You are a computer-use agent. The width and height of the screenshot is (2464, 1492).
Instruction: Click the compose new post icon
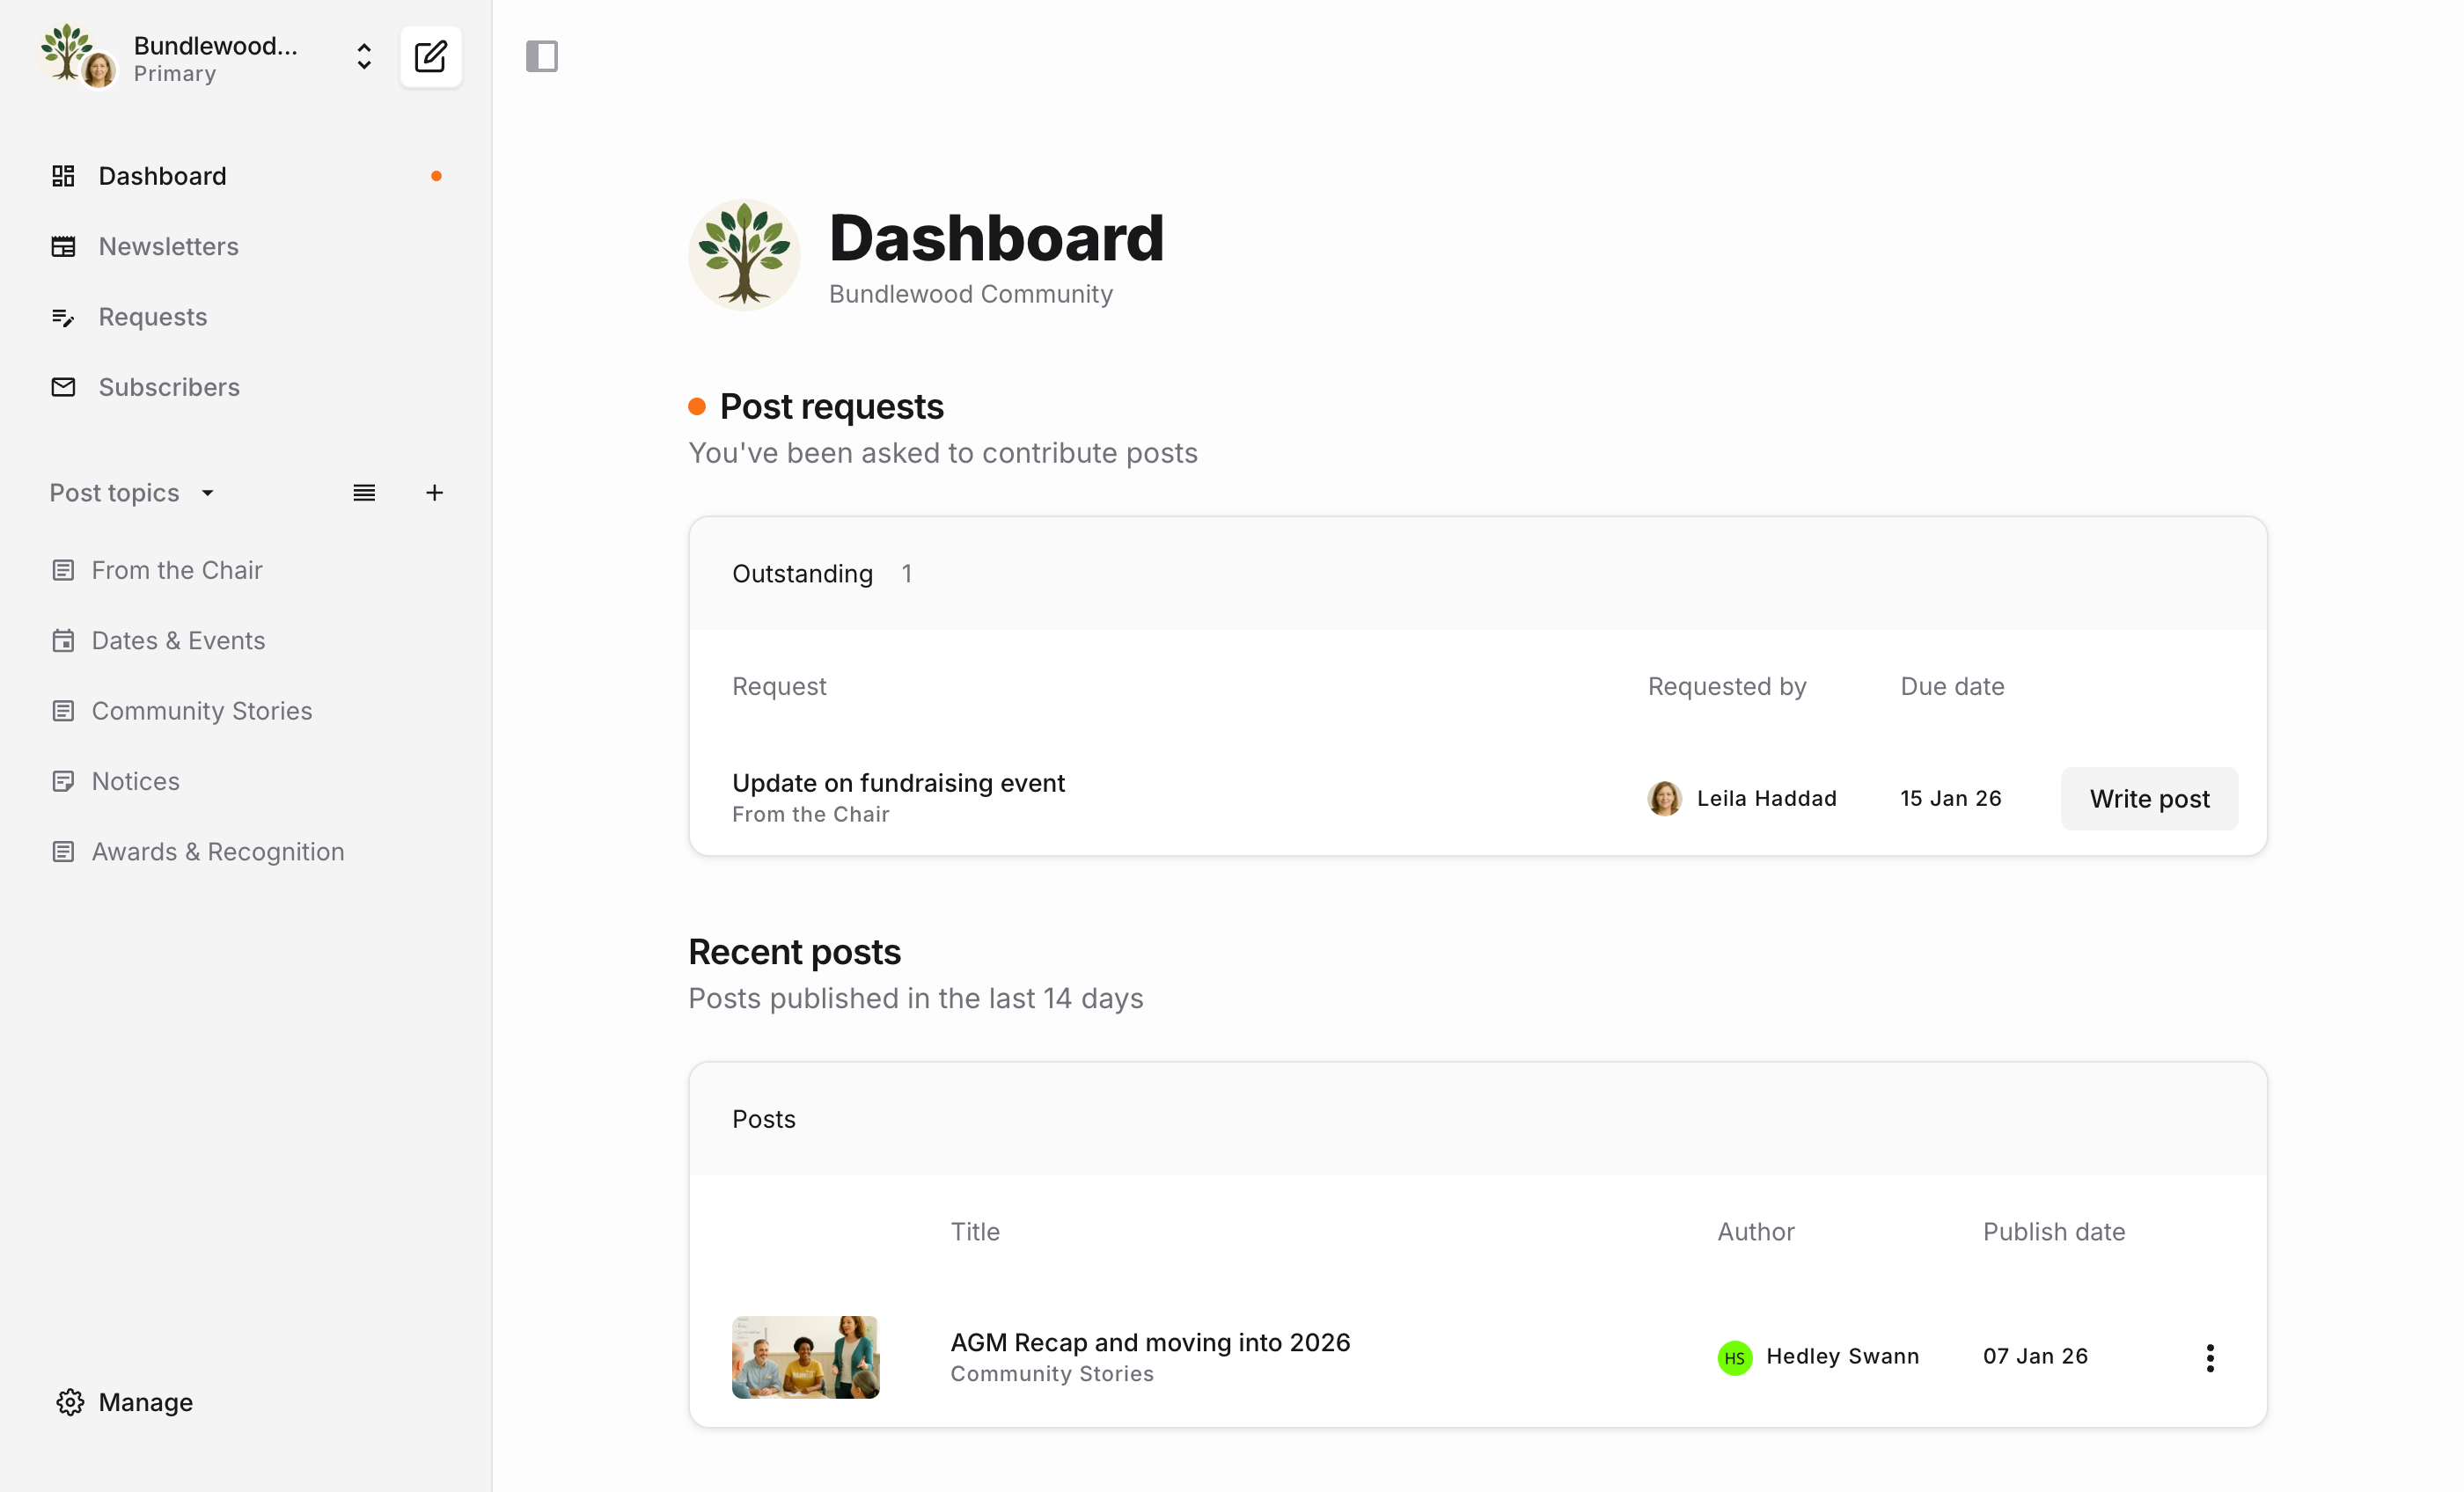tap(430, 57)
